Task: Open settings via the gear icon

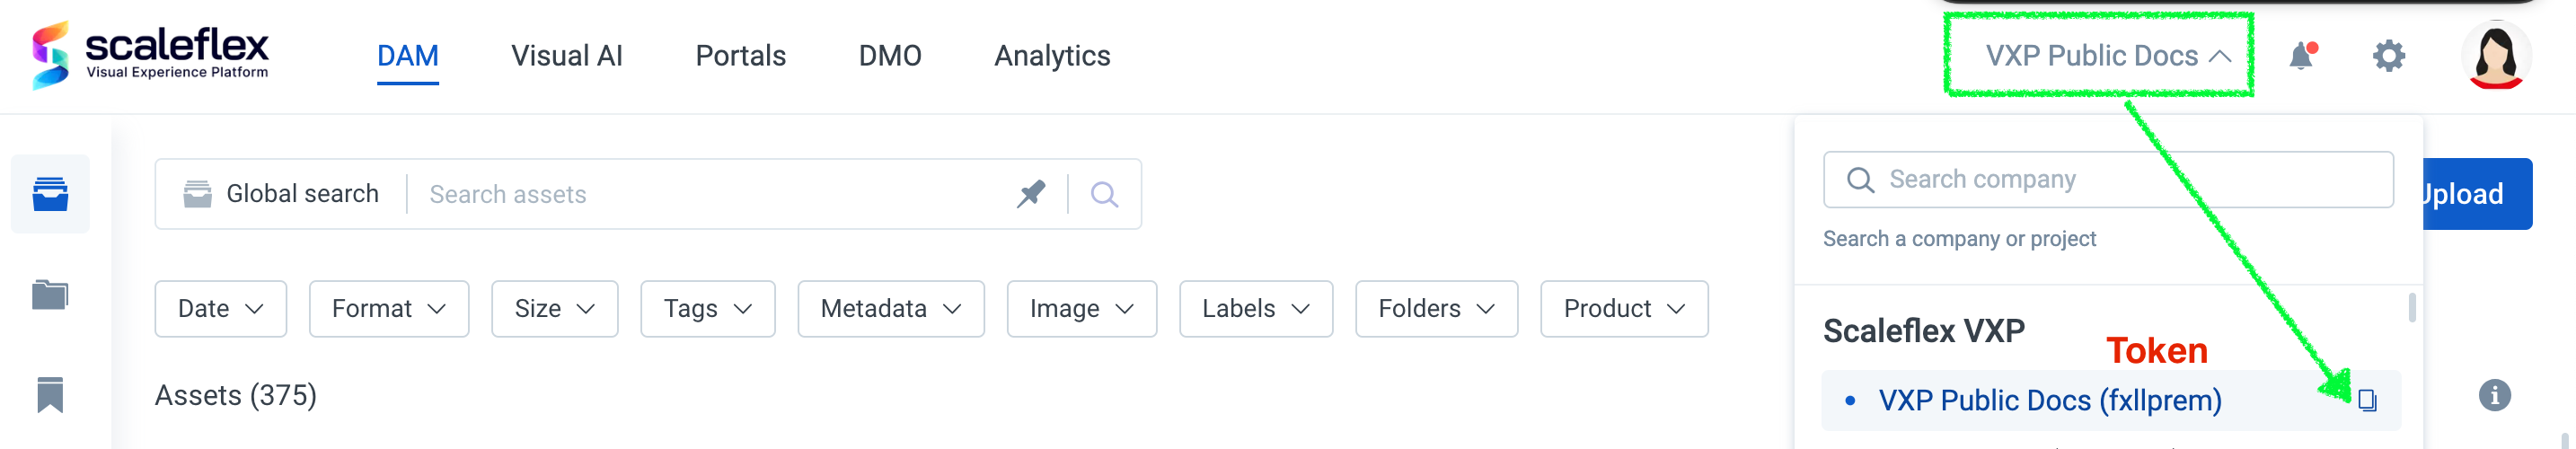Action: pyautogui.click(x=2388, y=56)
